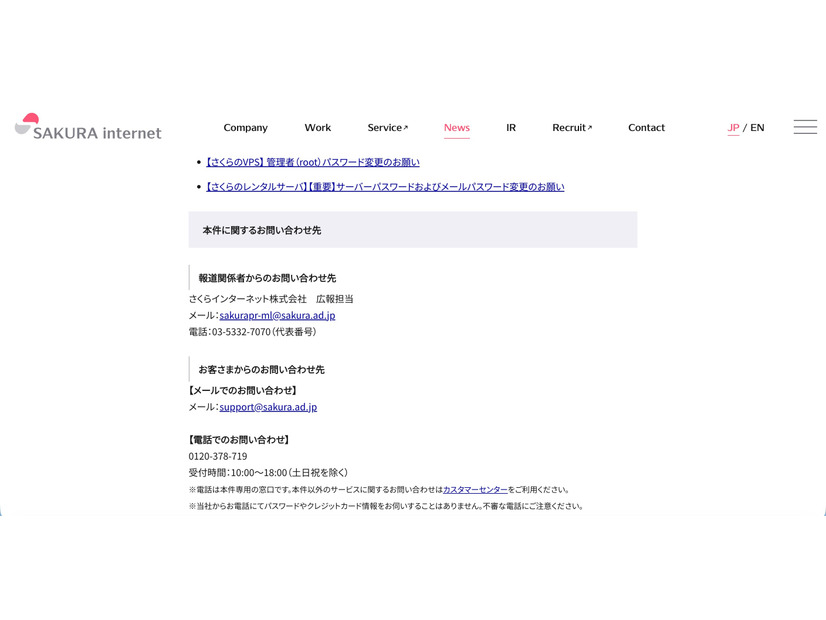The height and width of the screenshot is (620, 826).
Task: Open the さくらのVPS root password change link
Action: click(312, 162)
